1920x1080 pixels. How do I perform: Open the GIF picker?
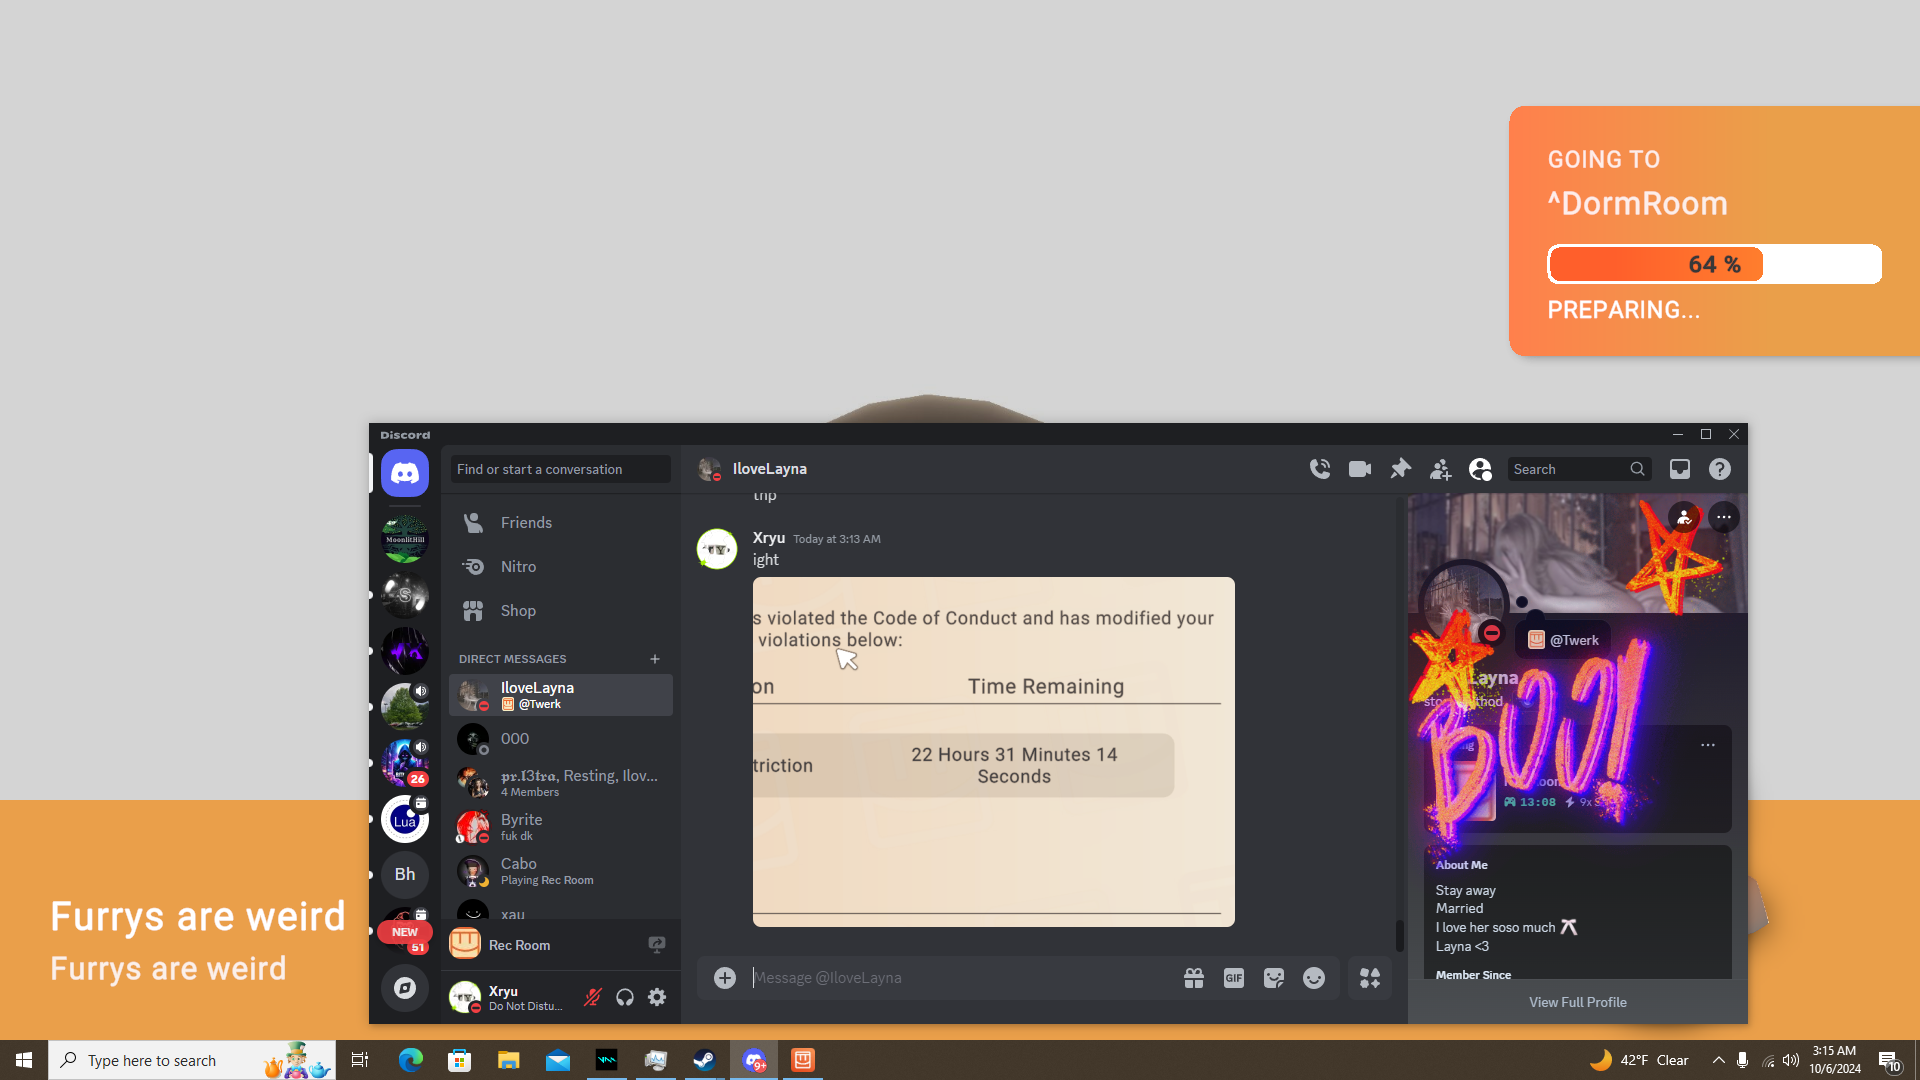(1234, 978)
